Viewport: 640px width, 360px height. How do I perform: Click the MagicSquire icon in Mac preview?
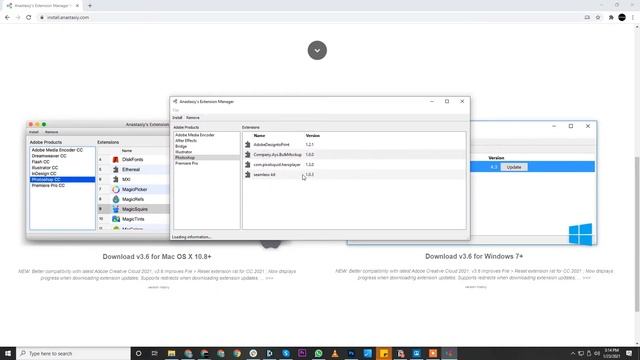coord(116,209)
